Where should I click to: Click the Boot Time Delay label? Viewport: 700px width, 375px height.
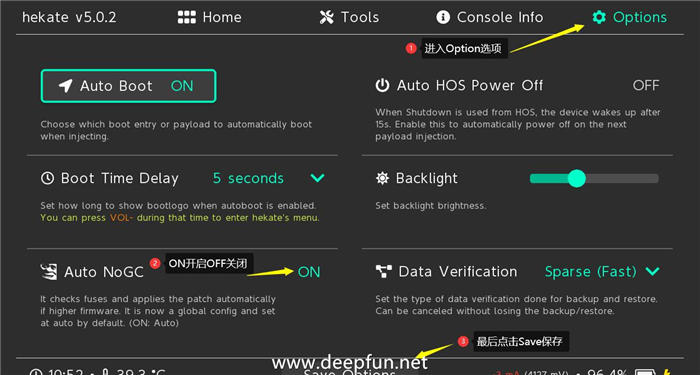[120, 179]
